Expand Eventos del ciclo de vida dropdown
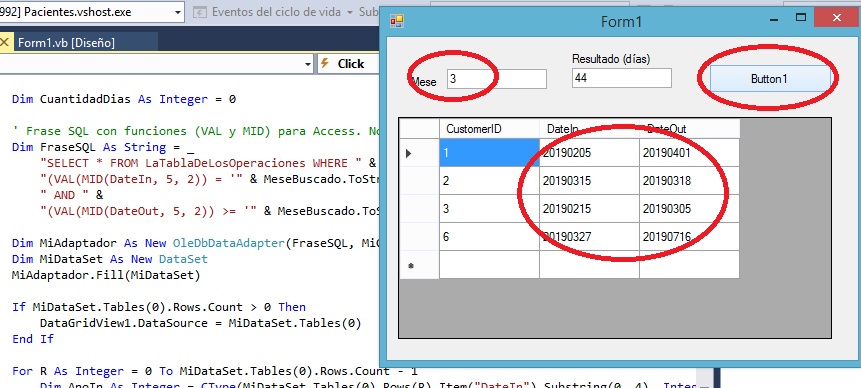Screen dimensions: 861x388 point(350,12)
